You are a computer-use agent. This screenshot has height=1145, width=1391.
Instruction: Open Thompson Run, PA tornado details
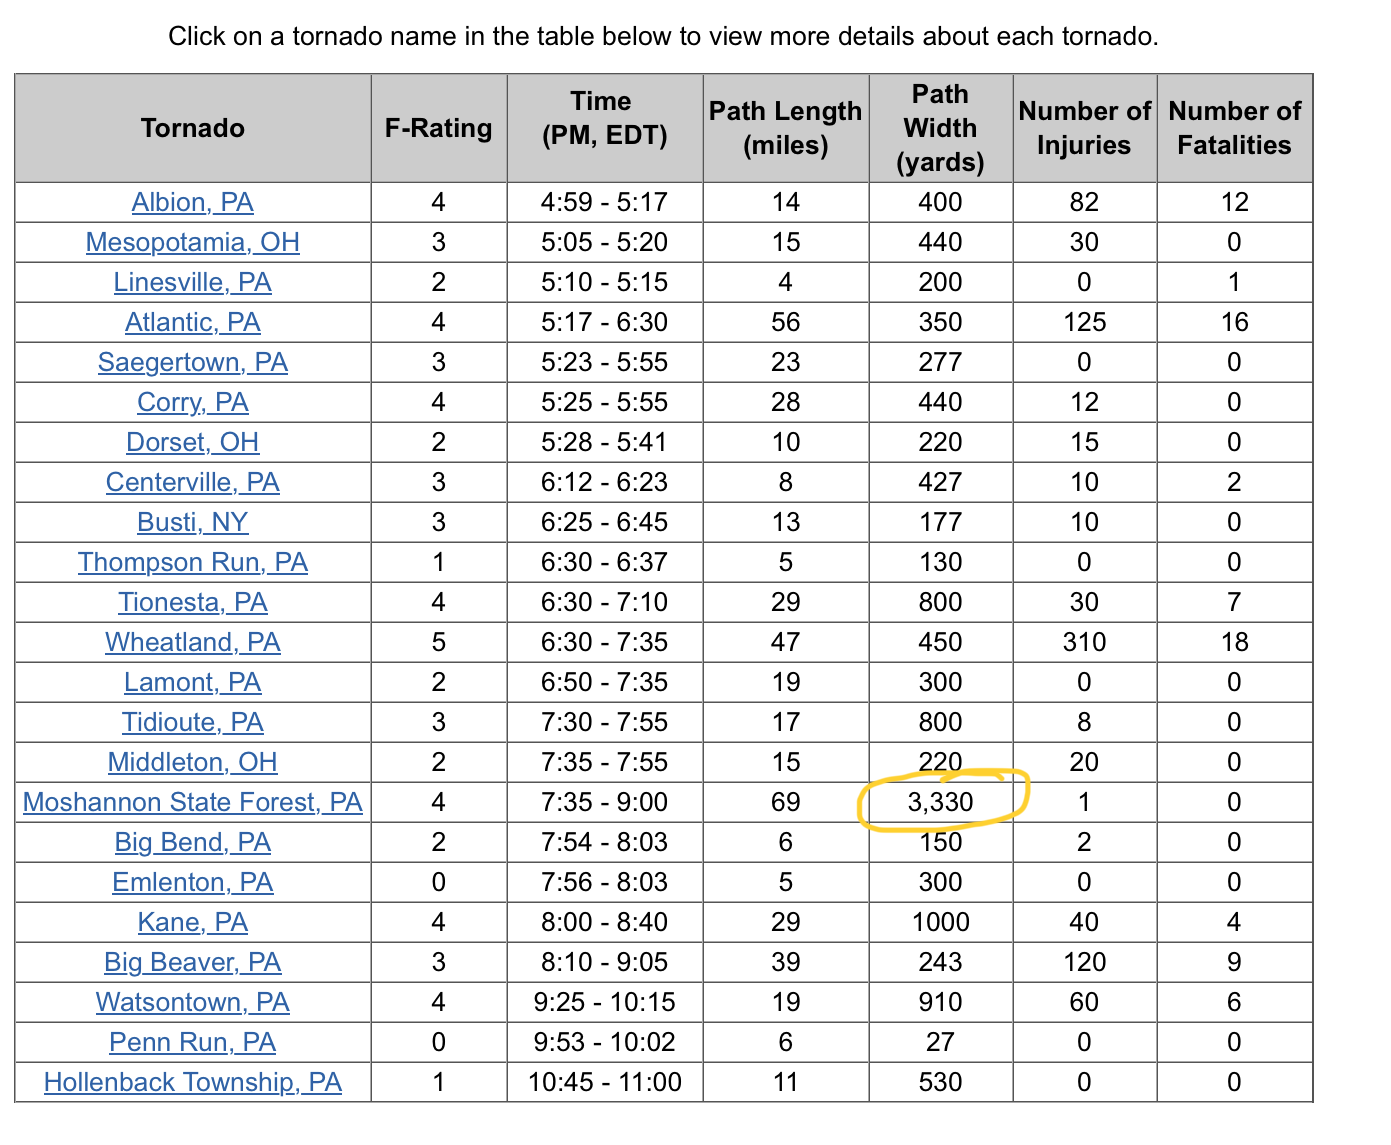pyautogui.click(x=192, y=562)
